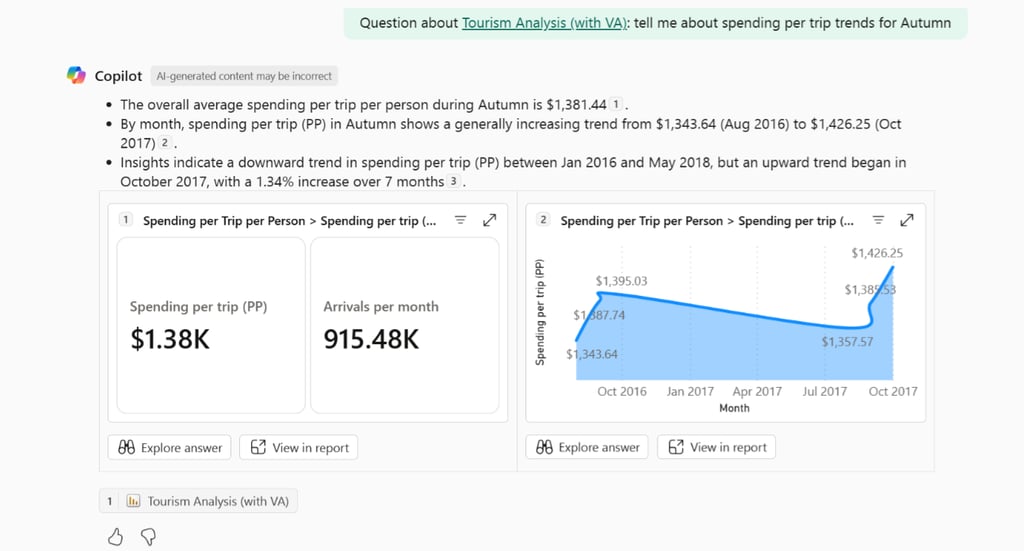This screenshot has height=551, width=1024.
Task: Select the Spending per trip (PP) KPI card
Action: (x=211, y=325)
